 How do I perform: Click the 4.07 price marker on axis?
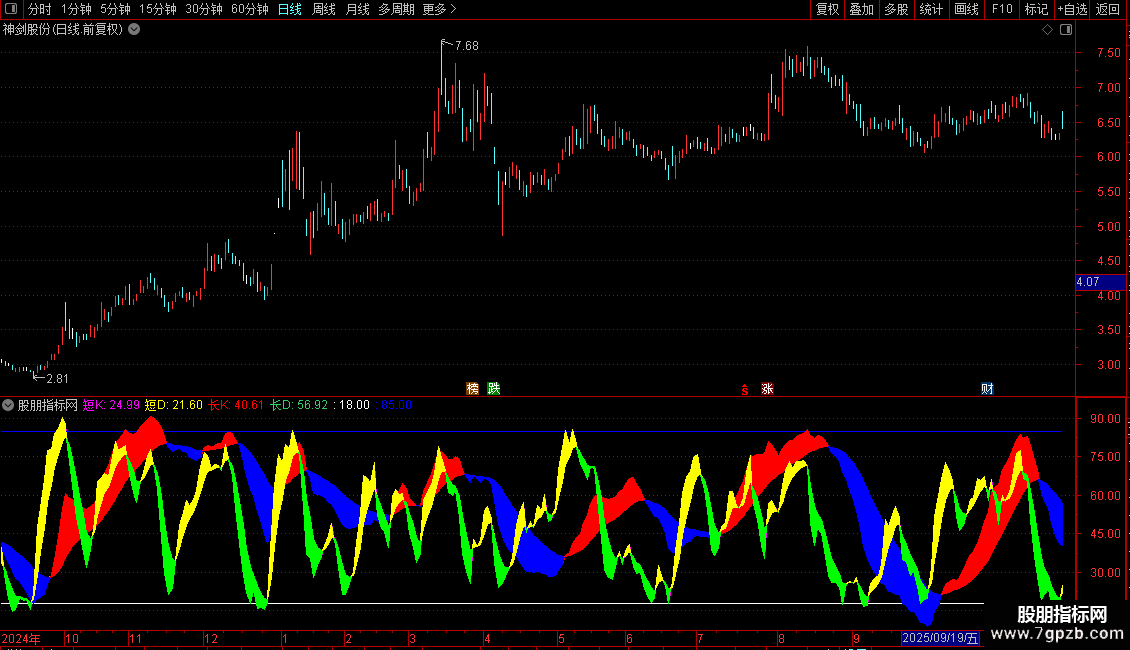coord(1100,282)
